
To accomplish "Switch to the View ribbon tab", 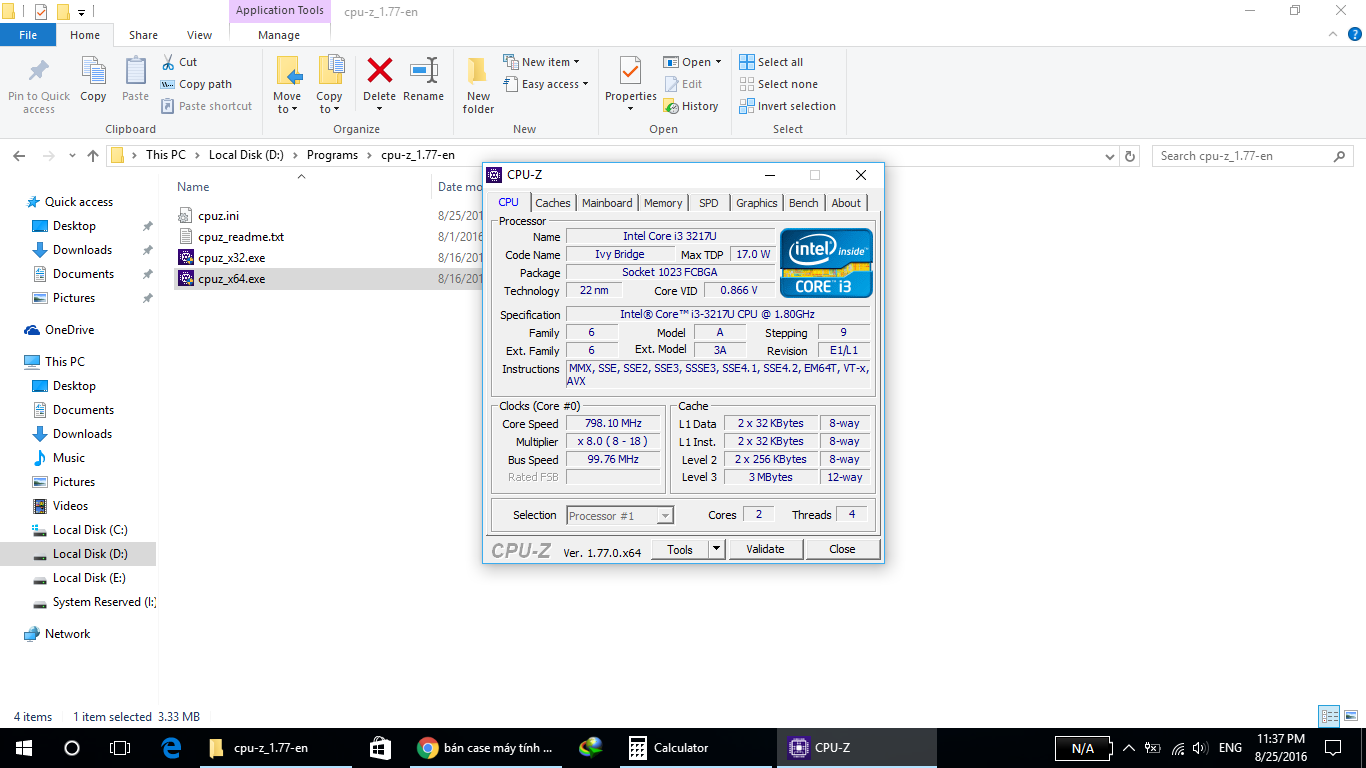I will click(200, 35).
